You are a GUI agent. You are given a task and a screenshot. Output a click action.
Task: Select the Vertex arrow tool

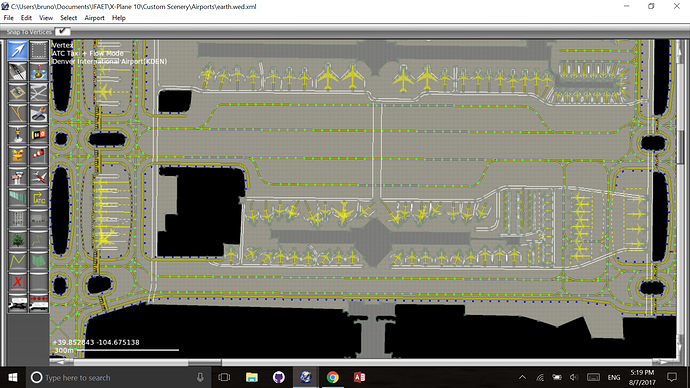pos(18,50)
